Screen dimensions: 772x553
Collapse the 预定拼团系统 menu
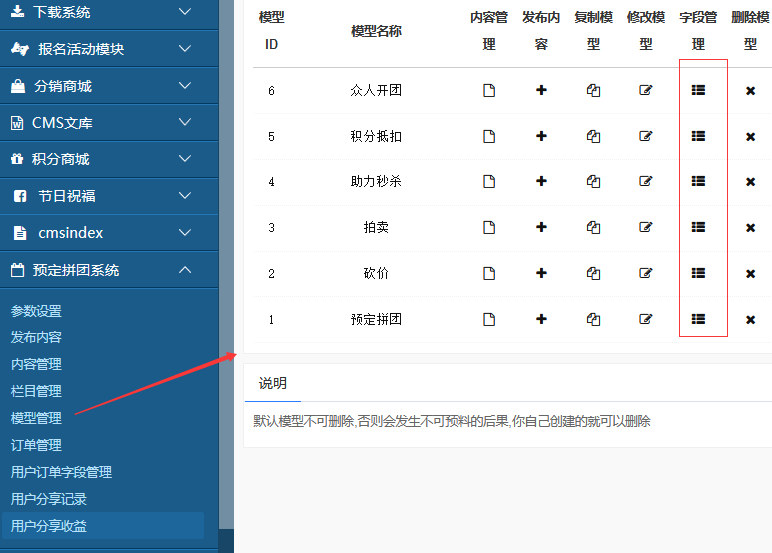pos(109,270)
